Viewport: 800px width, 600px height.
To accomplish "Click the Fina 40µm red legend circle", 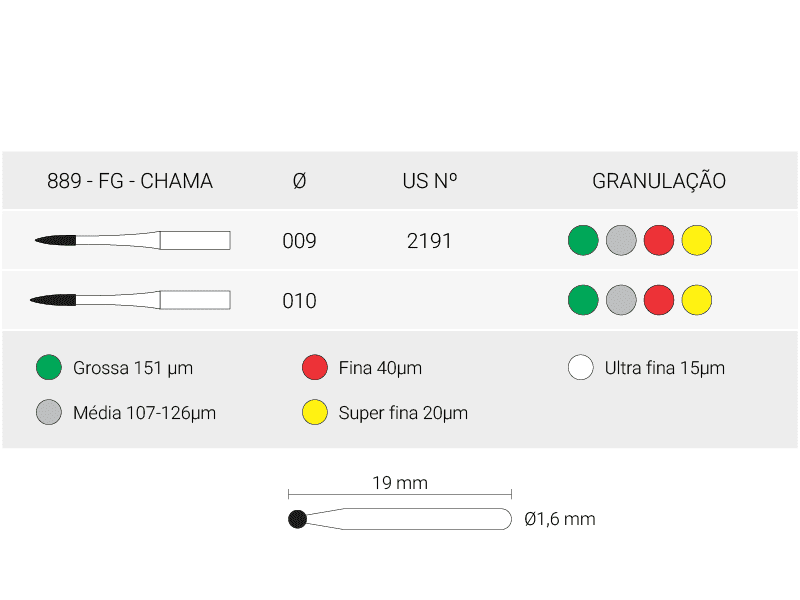I will (315, 367).
